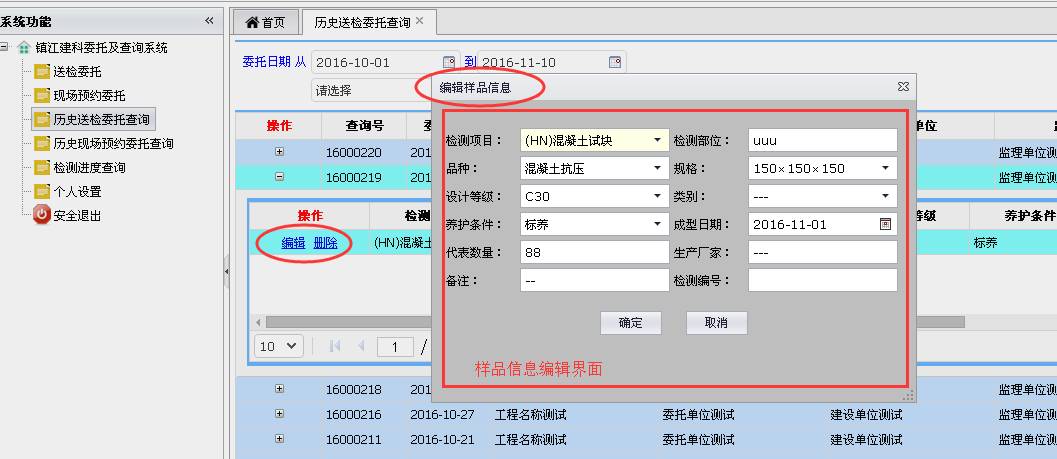Click the calendar icon beside 成型日期 field
Image resolution: width=1057 pixels, height=459 pixels.
(x=885, y=224)
